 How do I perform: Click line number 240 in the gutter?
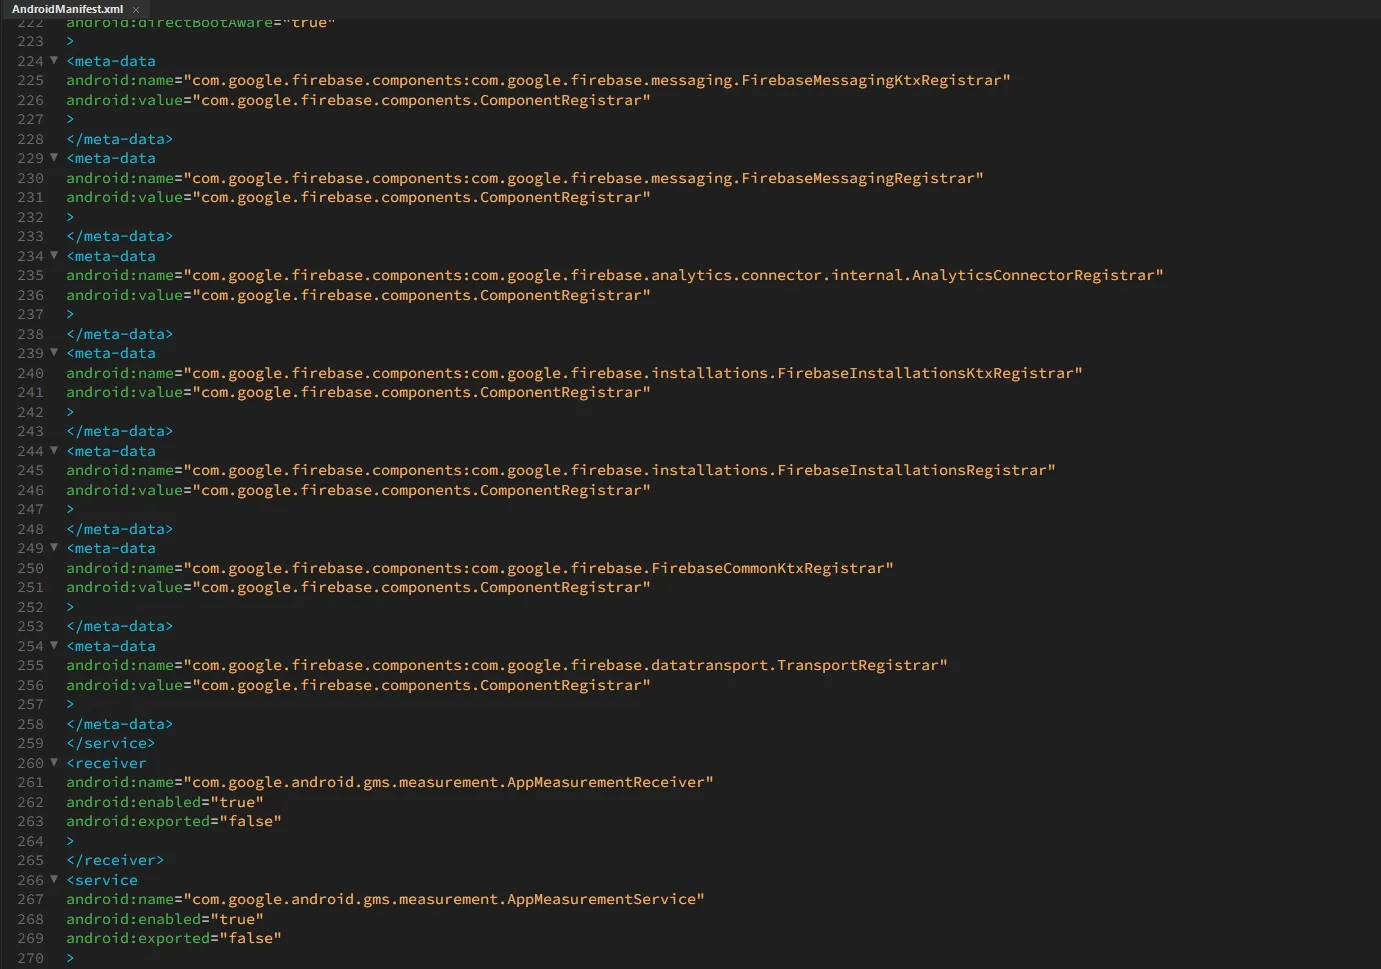click(30, 373)
